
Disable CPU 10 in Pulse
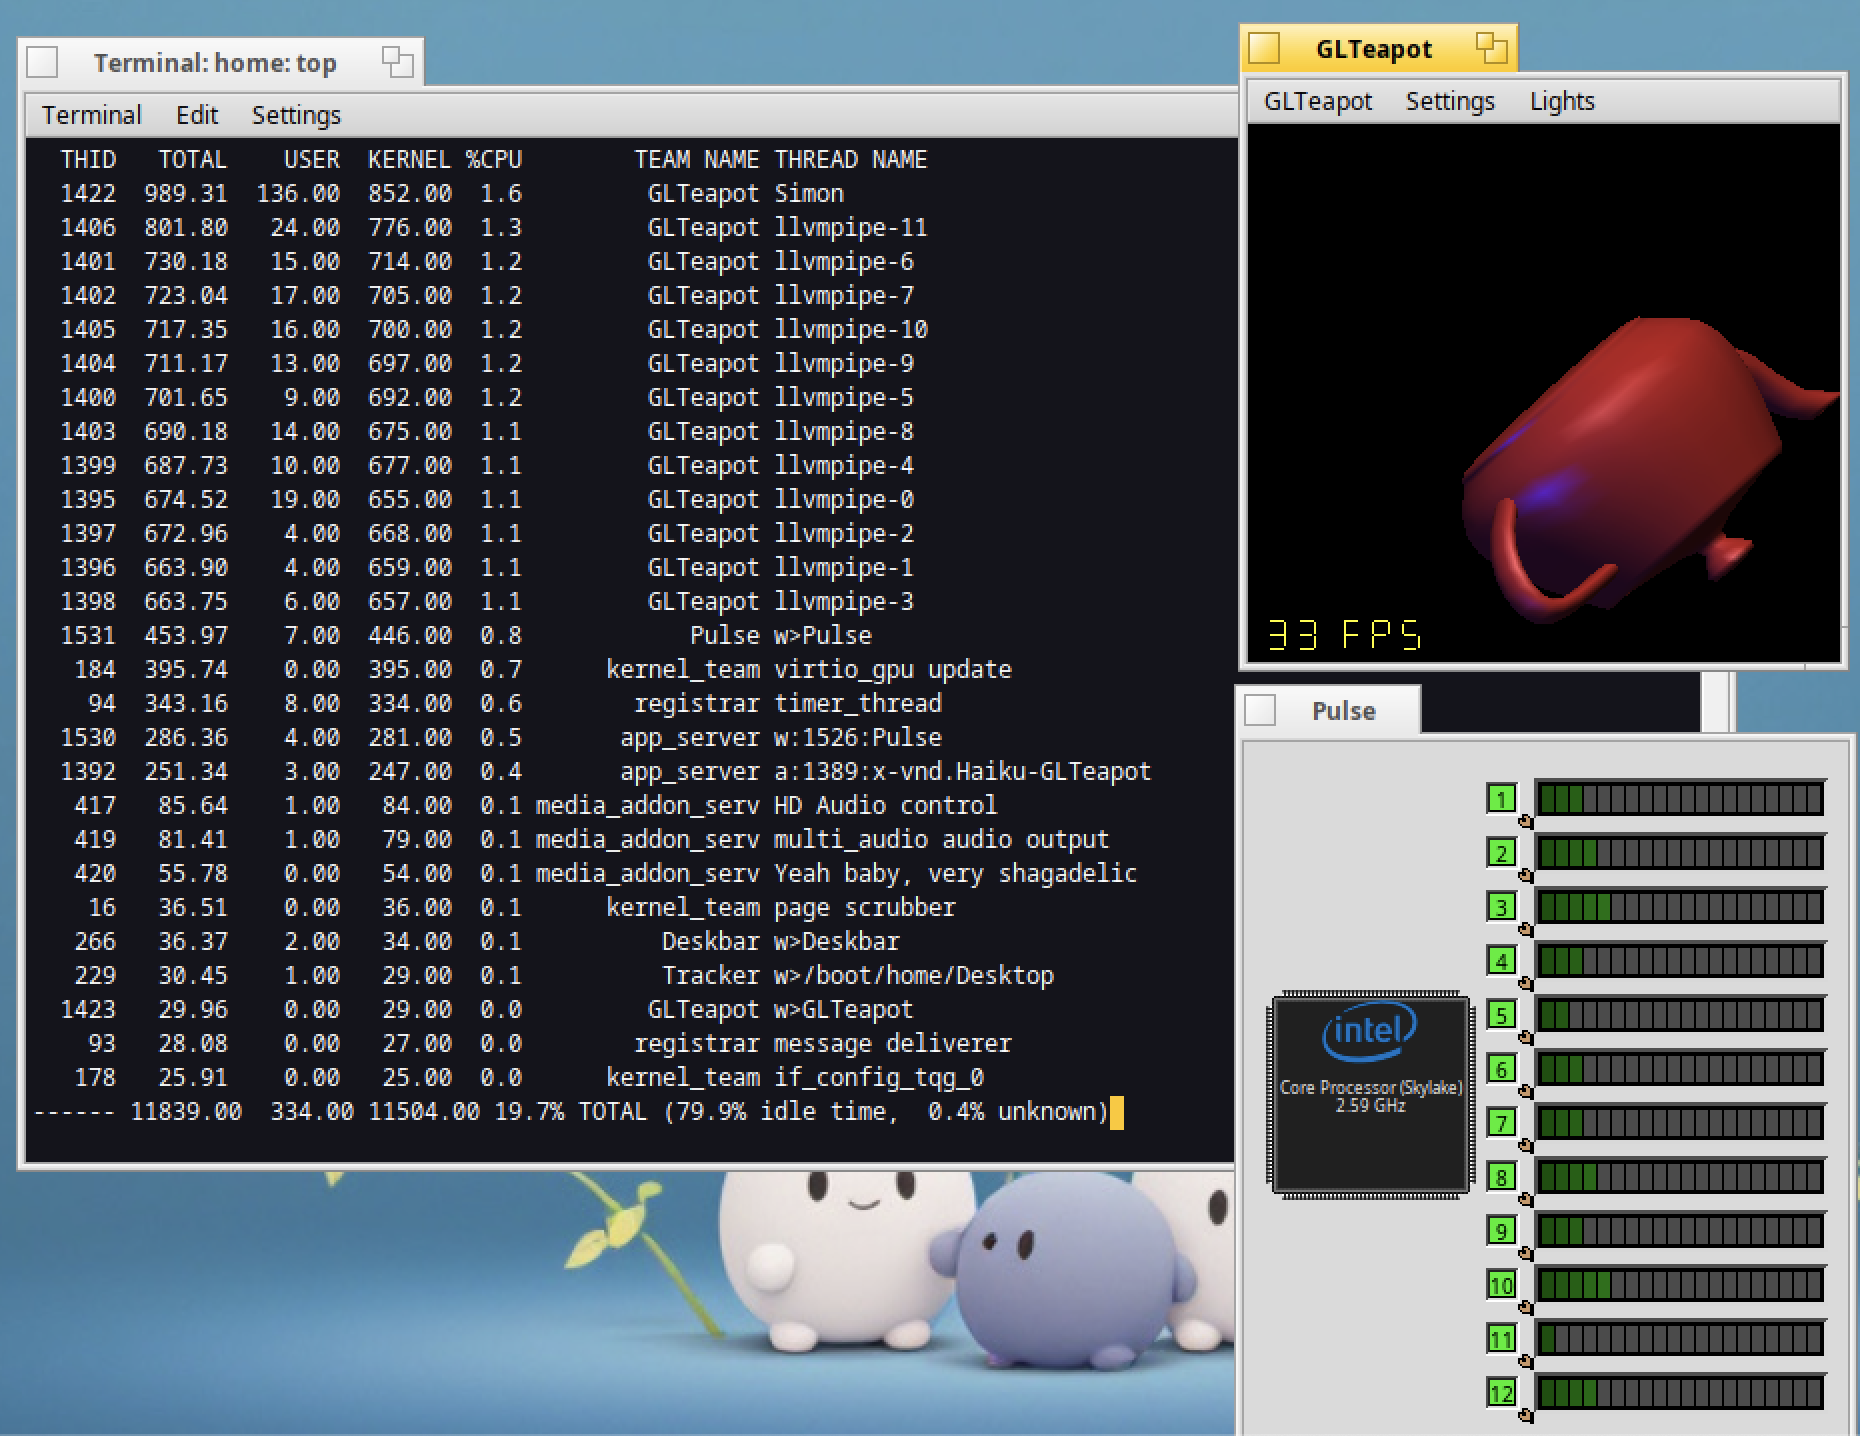[1501, 1285]
